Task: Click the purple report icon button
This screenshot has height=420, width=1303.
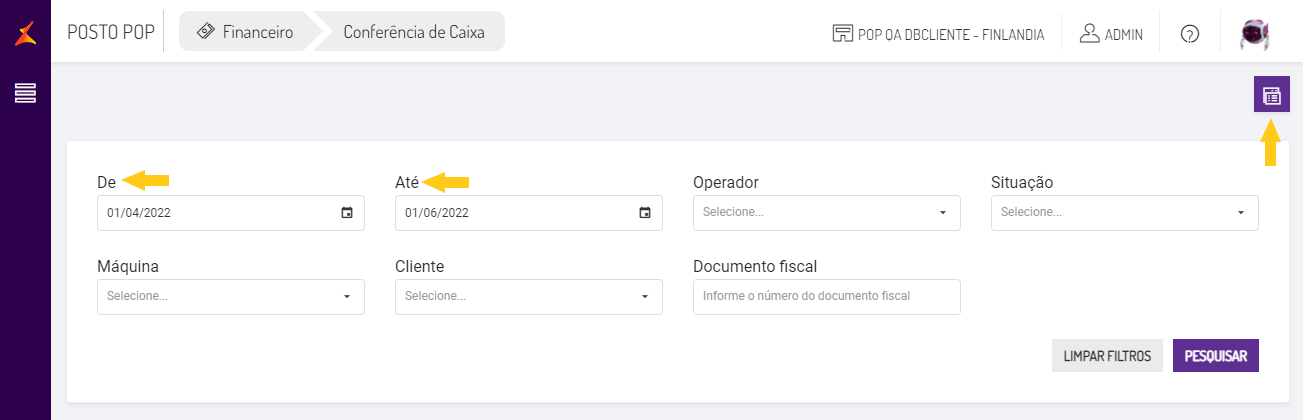Action: point(1271,96)
